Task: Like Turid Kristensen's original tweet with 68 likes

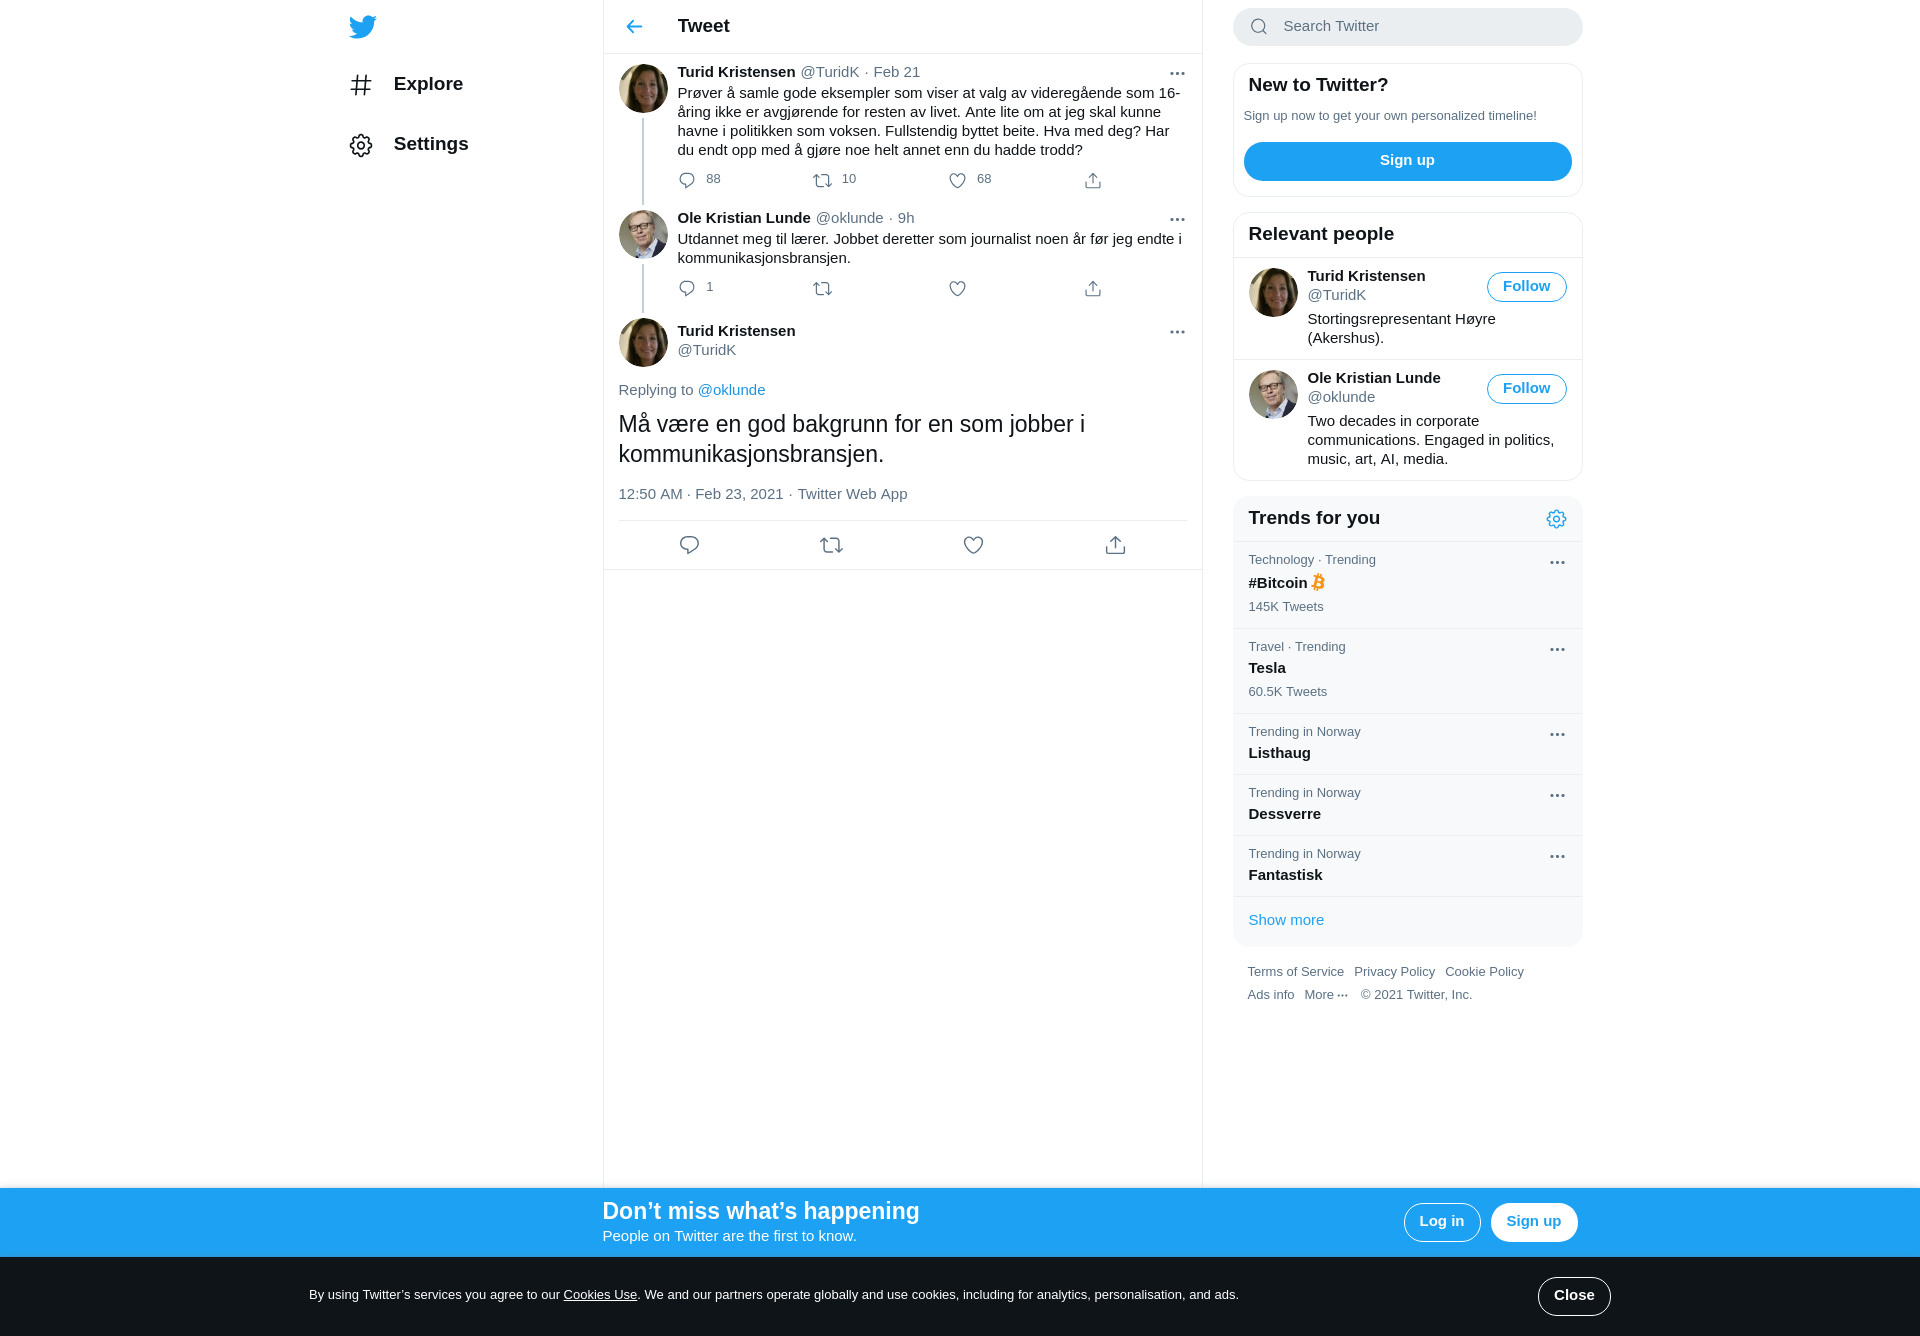Action: tap(957, 181)
